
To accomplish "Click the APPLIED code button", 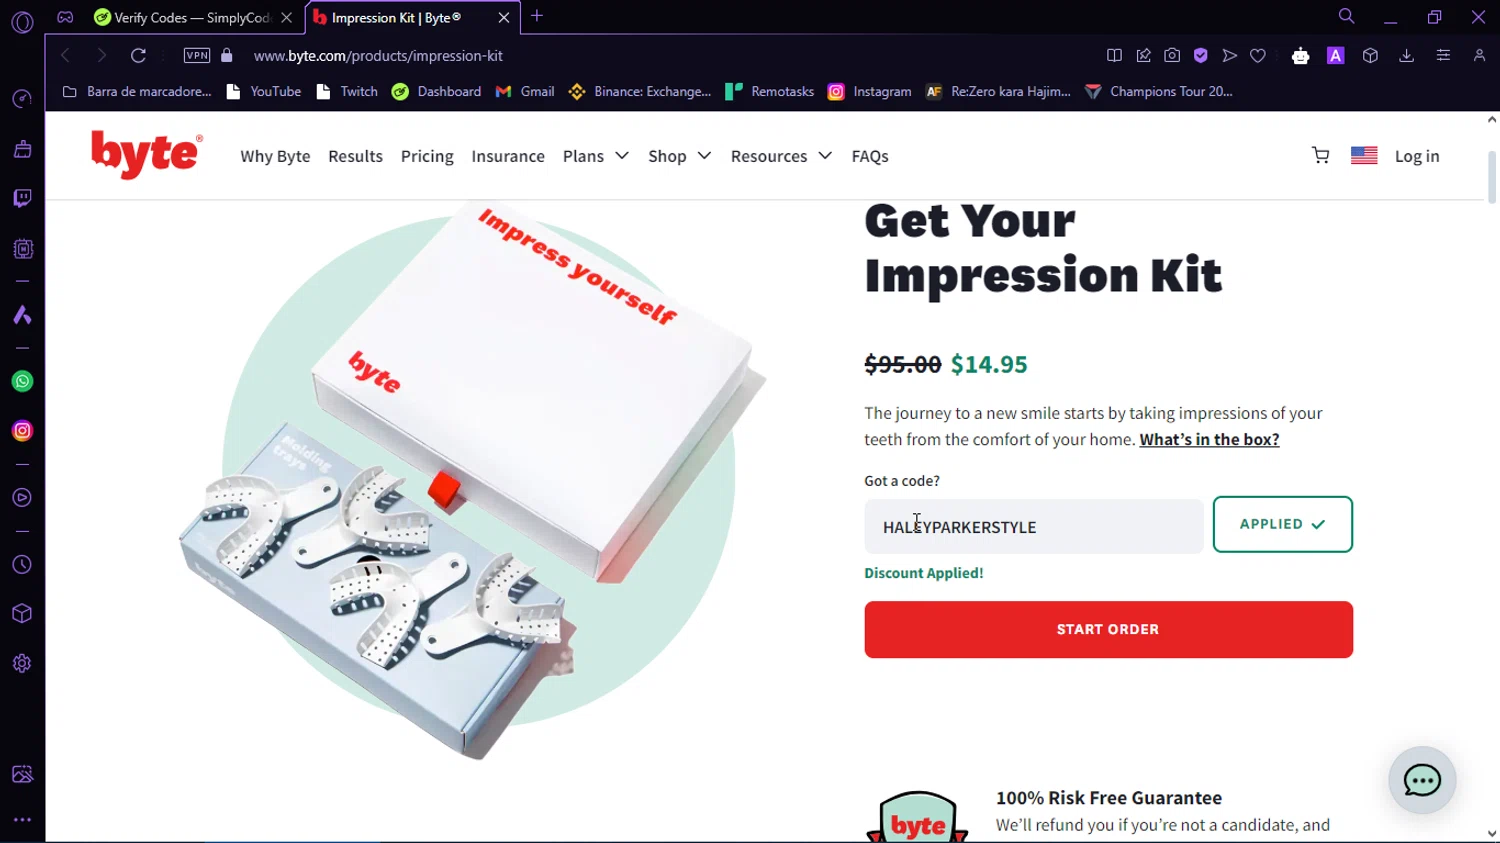I will click(1283, 524).
